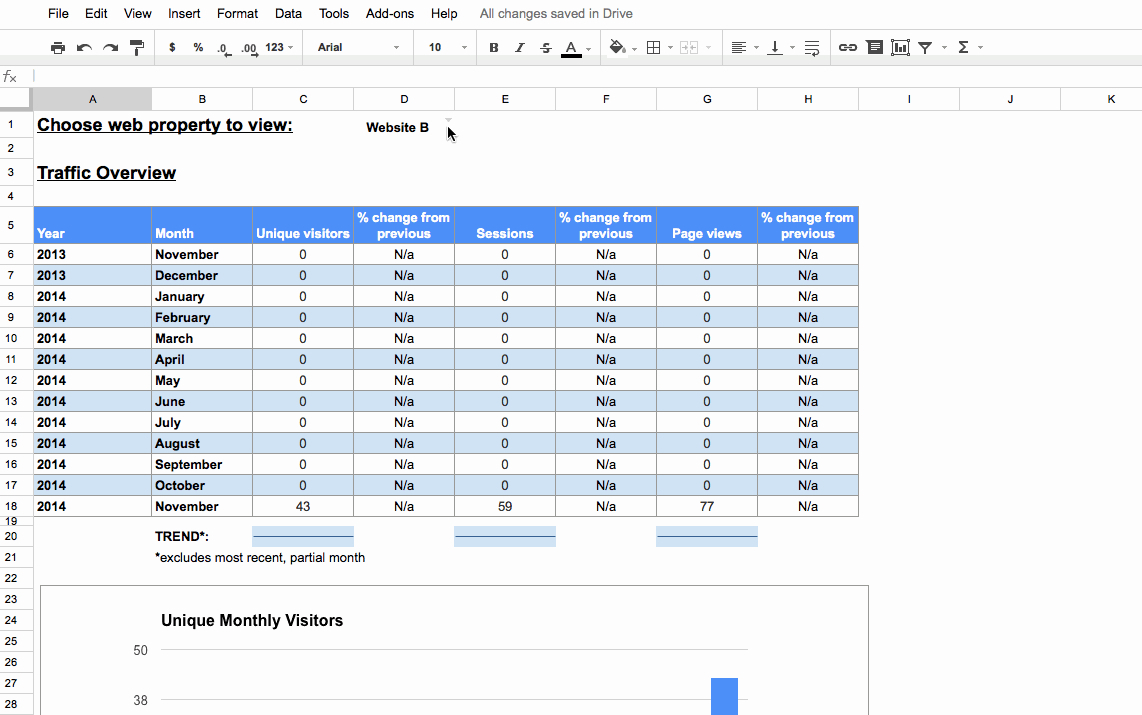The height and width of the screenshot is (715, 1142).
Task: Undo the last change
Action: (x=85, y=47)
